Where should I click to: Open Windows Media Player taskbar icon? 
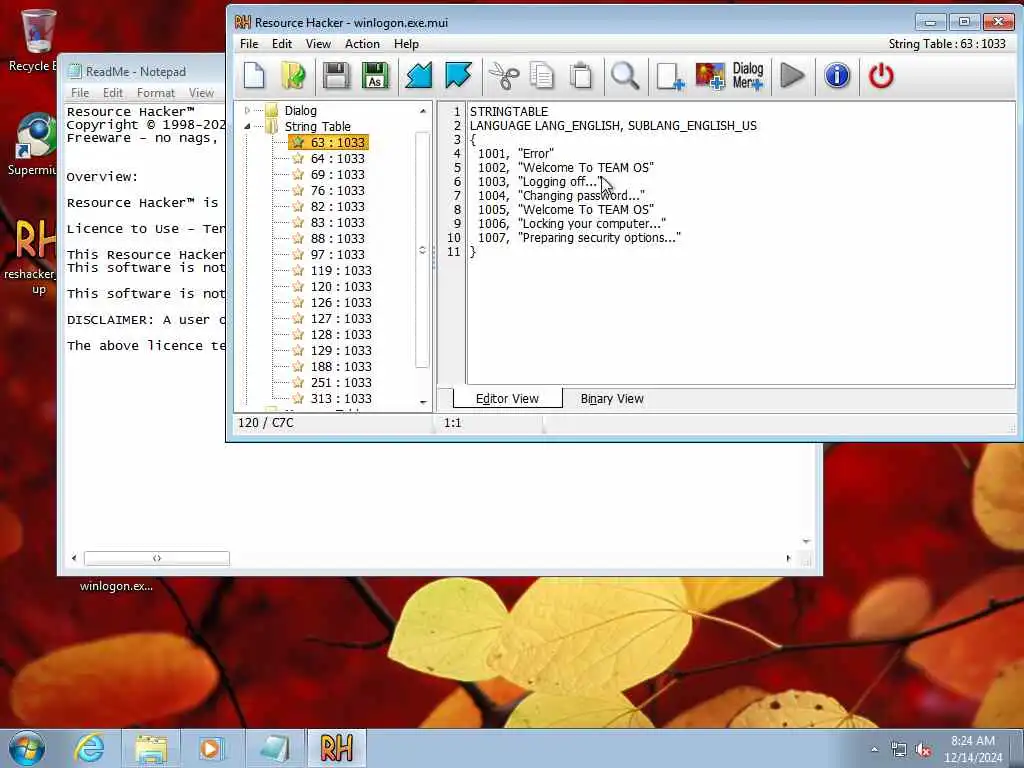click(210, 748)
